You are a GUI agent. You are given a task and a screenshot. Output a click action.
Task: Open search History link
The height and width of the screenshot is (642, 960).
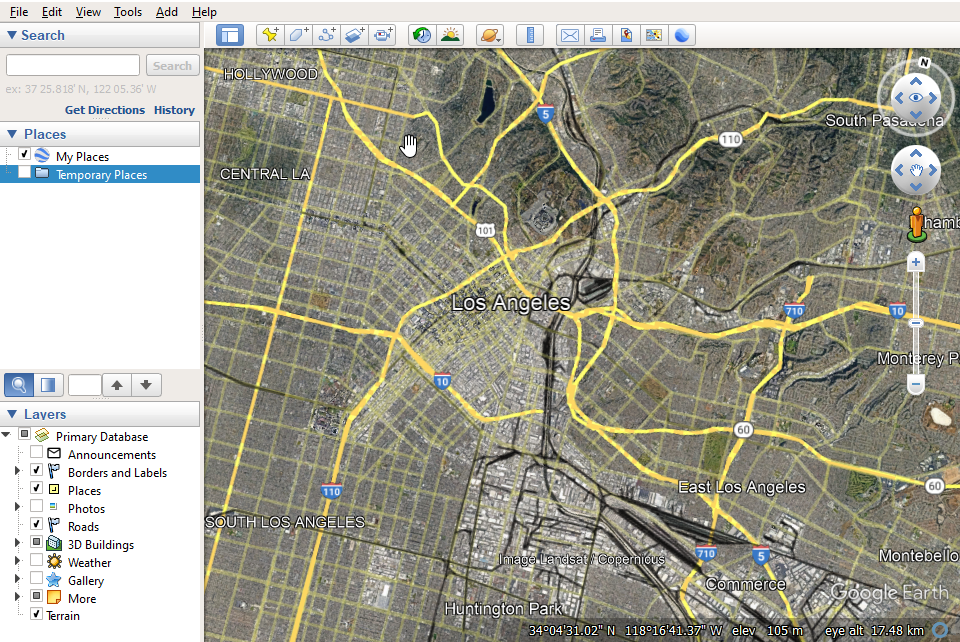pyautogui.click(x=174, y=110)
